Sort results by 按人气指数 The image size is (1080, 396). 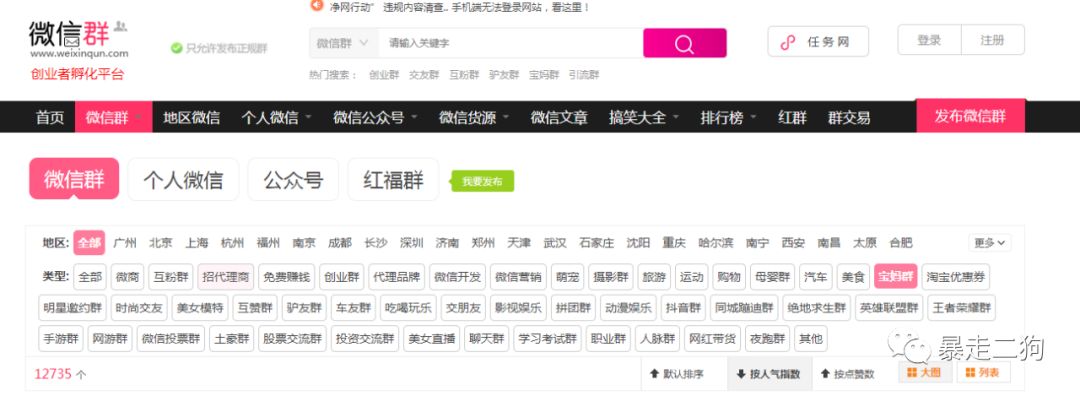769,374
